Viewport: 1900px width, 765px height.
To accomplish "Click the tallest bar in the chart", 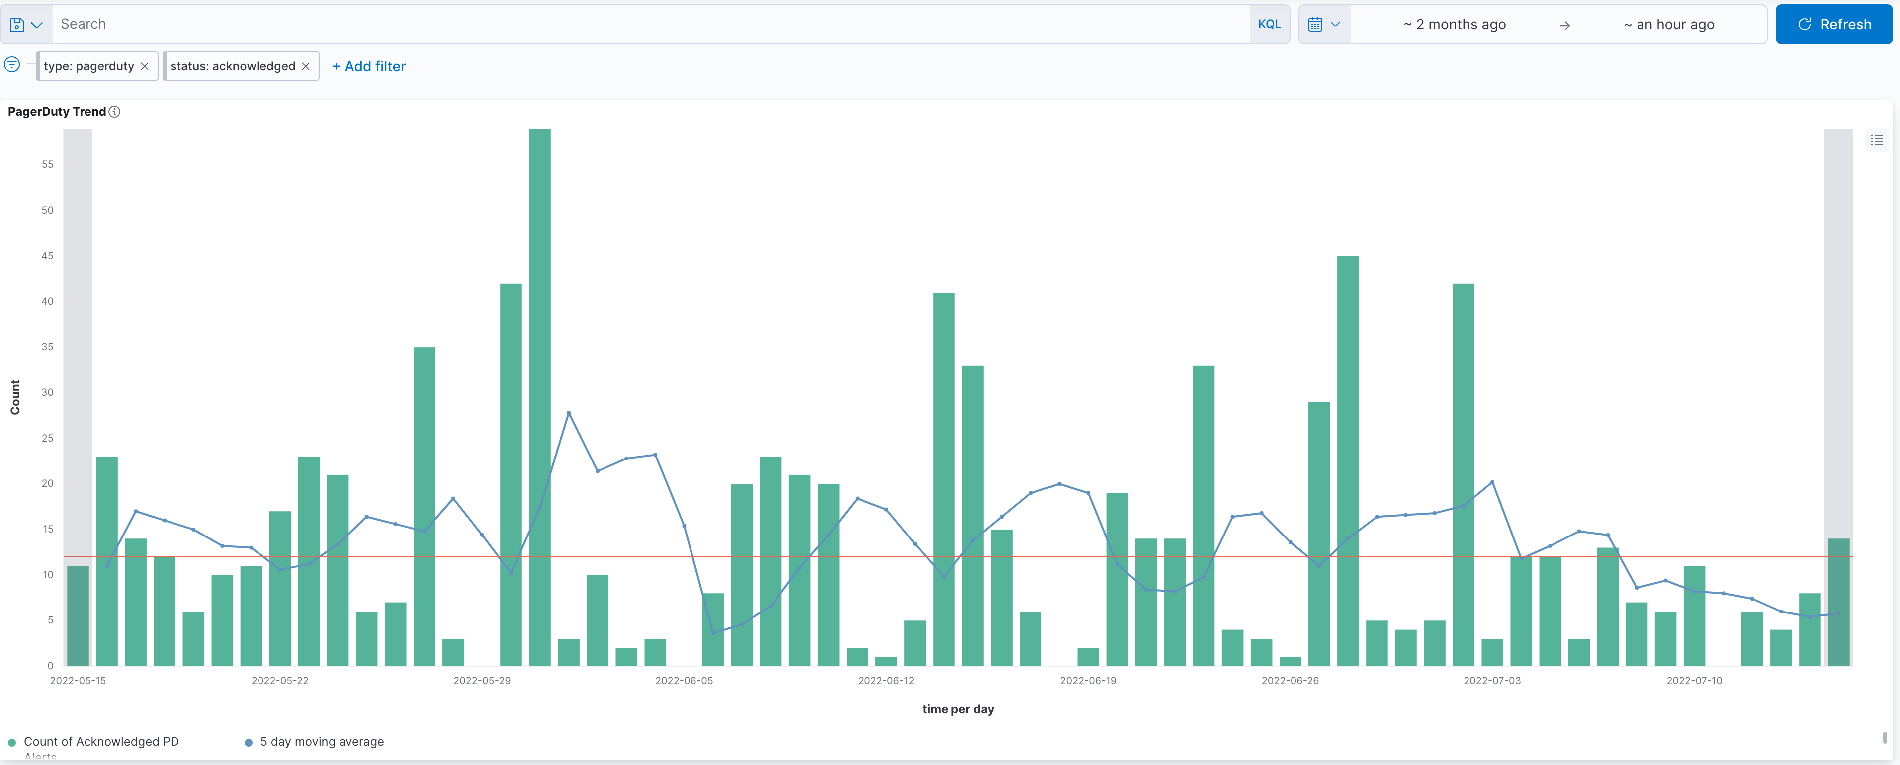I will point(540,400).
